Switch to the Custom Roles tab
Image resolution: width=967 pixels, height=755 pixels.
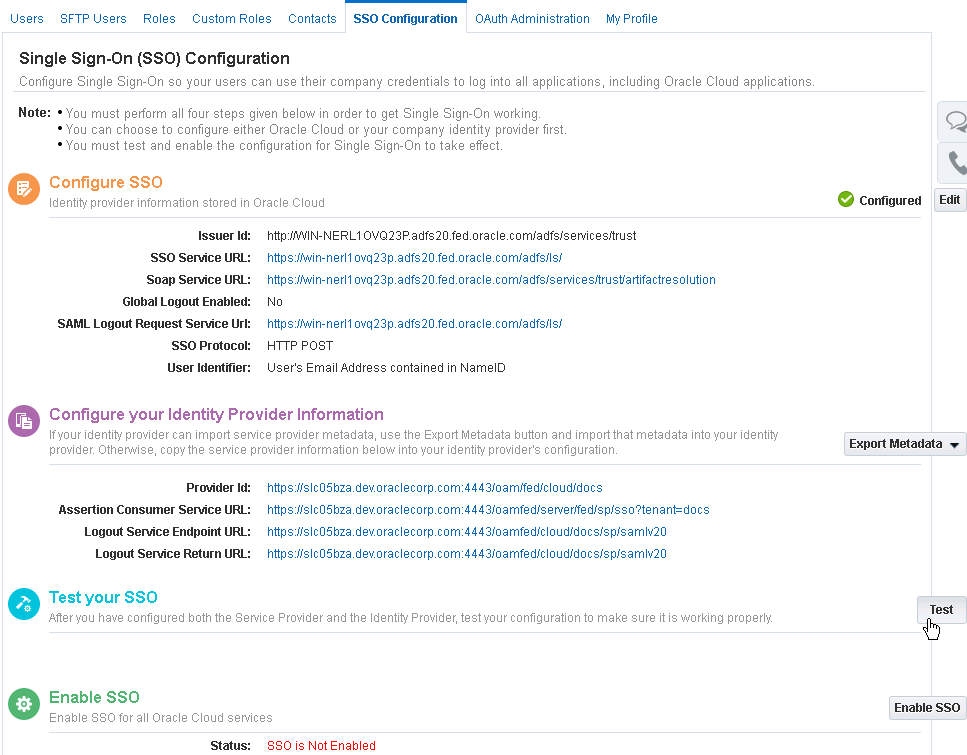pos(231,18)
